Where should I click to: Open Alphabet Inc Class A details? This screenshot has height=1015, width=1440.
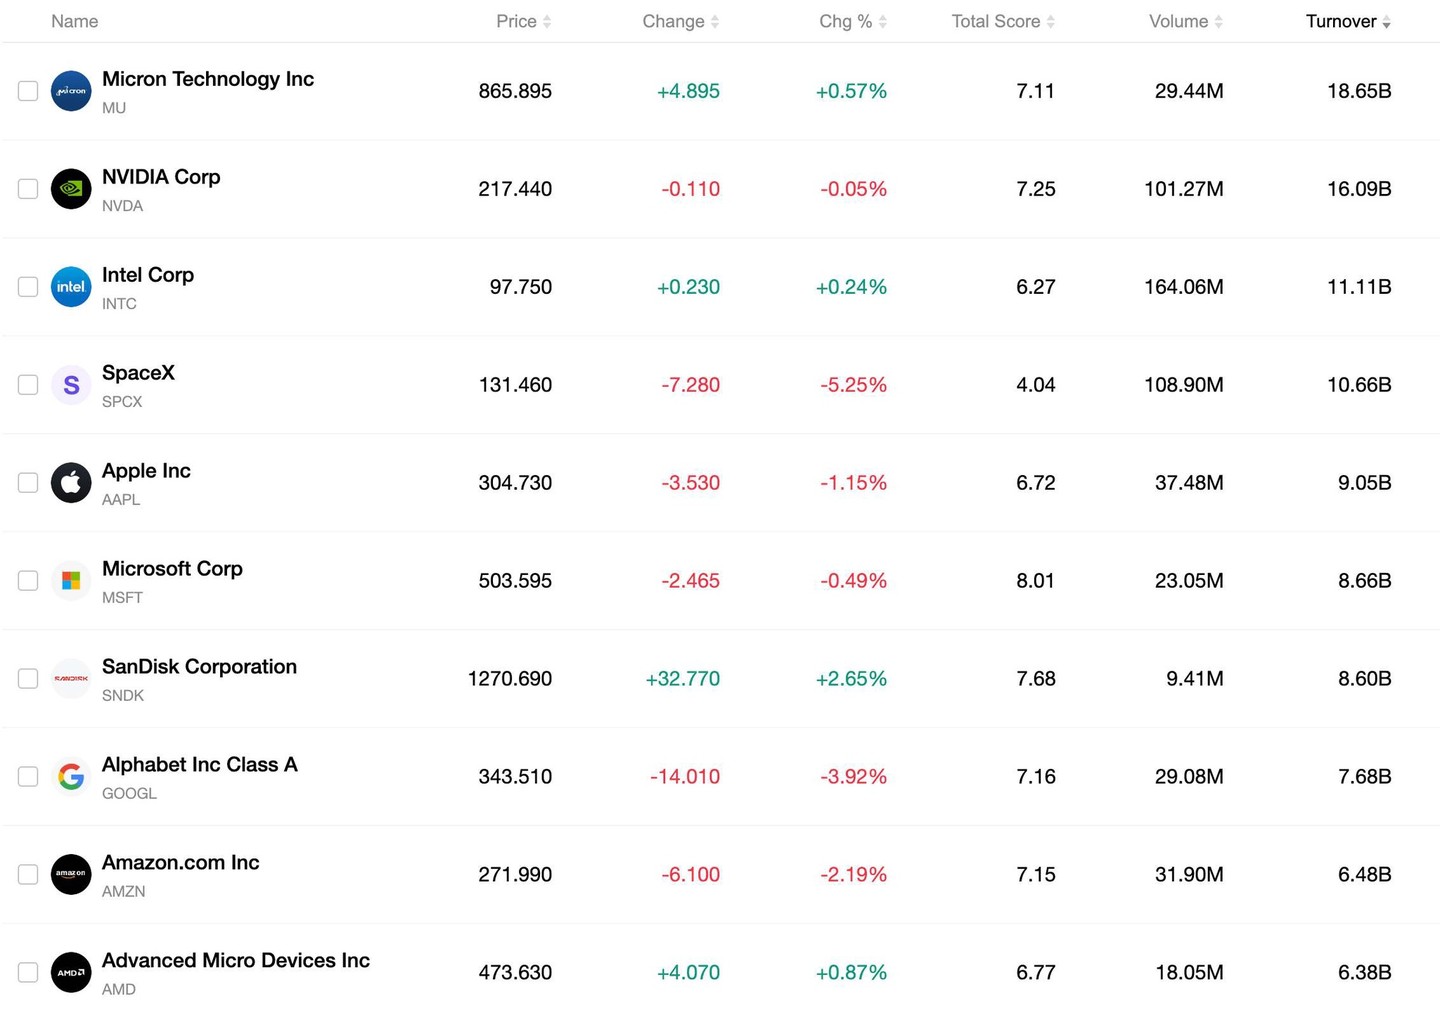(x=200, y=765)
